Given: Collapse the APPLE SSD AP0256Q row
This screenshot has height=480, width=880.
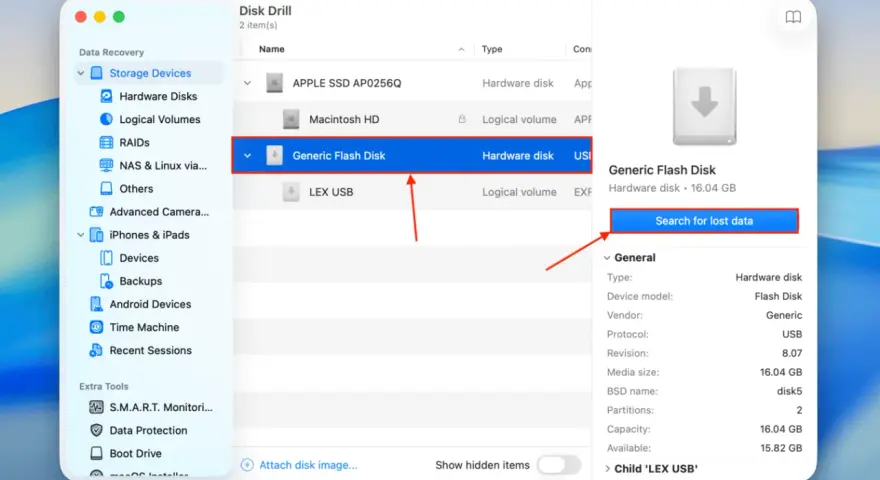Looking at the screenshot, I should point(248,83).
